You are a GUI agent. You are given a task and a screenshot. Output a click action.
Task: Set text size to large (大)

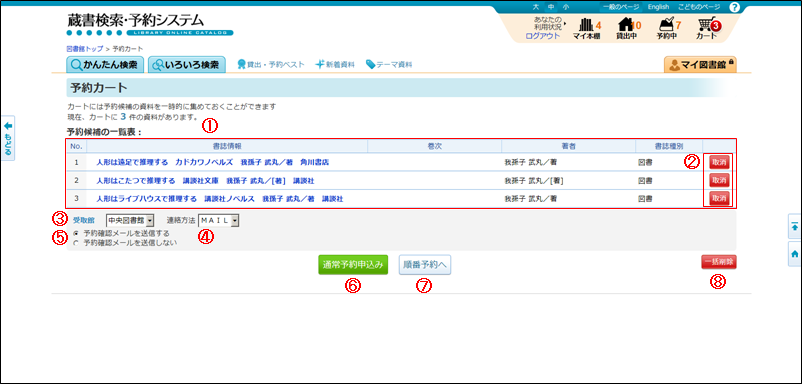(x=536, y=7)
